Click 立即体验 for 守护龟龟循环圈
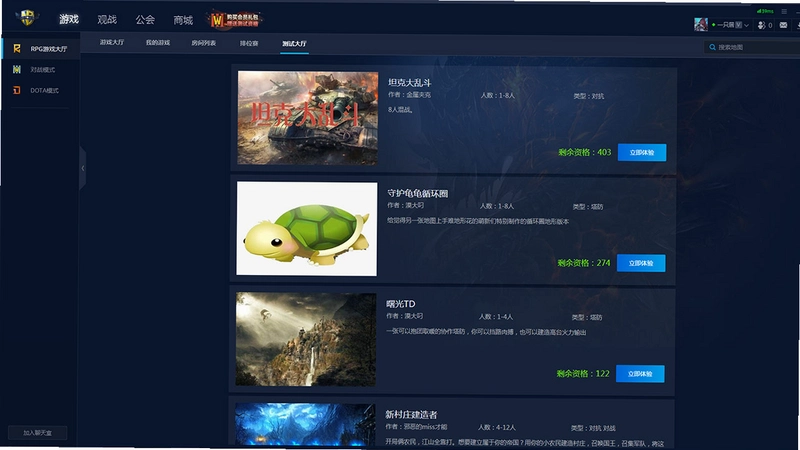Screen dimensions: 800x450 point(641,263)
